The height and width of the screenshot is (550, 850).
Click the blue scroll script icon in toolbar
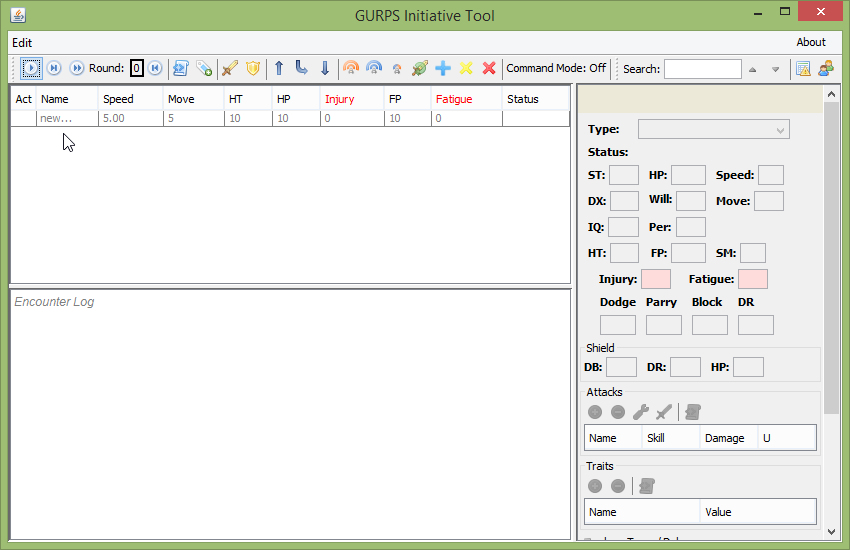click(x=181, y=68)
